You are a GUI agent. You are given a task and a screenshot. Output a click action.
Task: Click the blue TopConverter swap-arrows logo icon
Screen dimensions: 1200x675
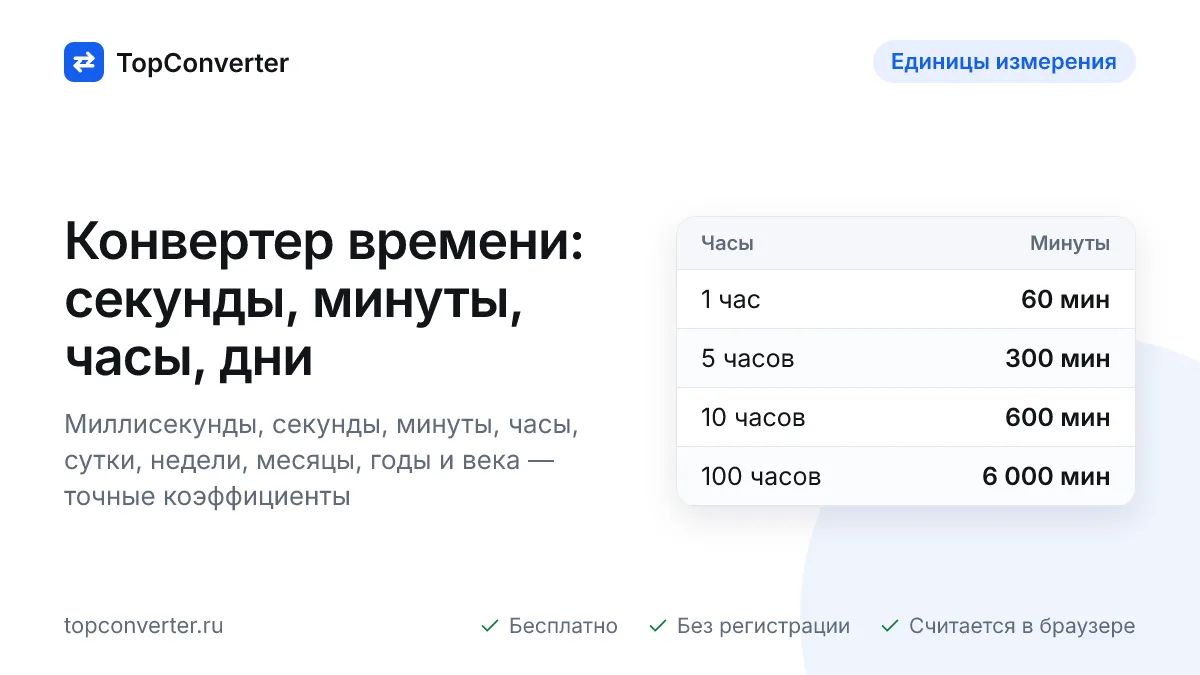coord(84,62)
